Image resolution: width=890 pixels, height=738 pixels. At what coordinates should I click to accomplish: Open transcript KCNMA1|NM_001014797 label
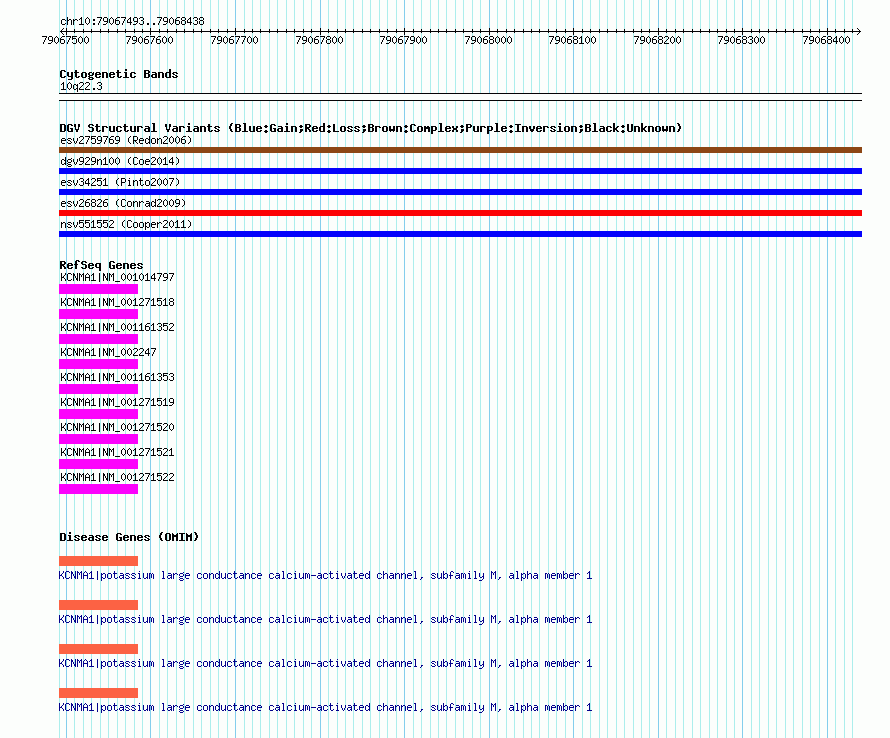coord(117,278)
